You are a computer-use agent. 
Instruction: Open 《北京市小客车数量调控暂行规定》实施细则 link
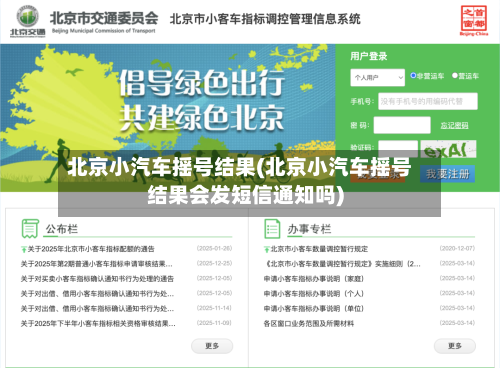[342, 264]
